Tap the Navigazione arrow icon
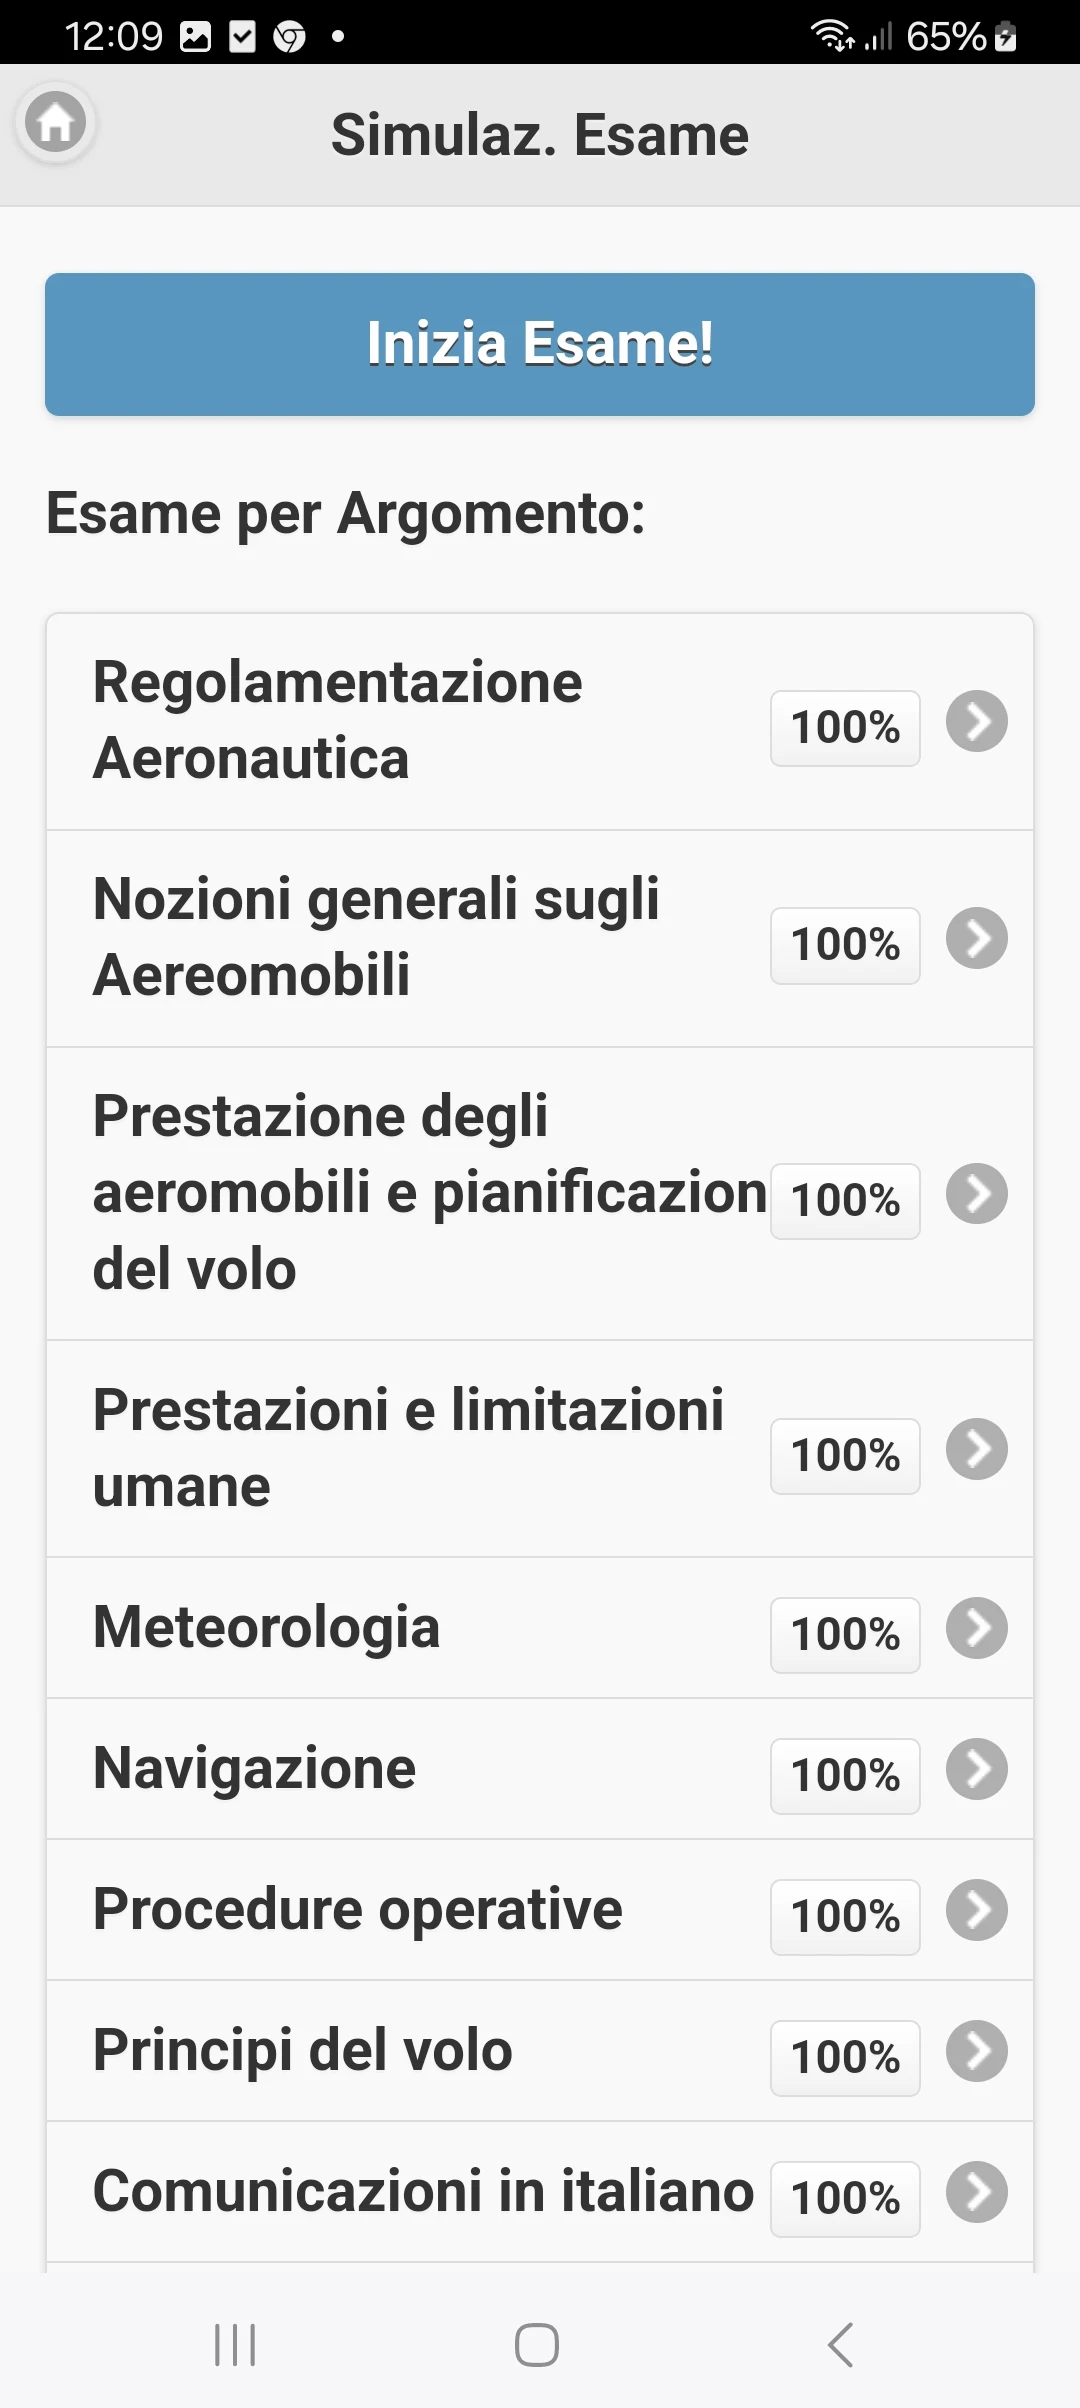Image resolution: width=1080 pixels, height=2408 pixels. (976, 1769)
